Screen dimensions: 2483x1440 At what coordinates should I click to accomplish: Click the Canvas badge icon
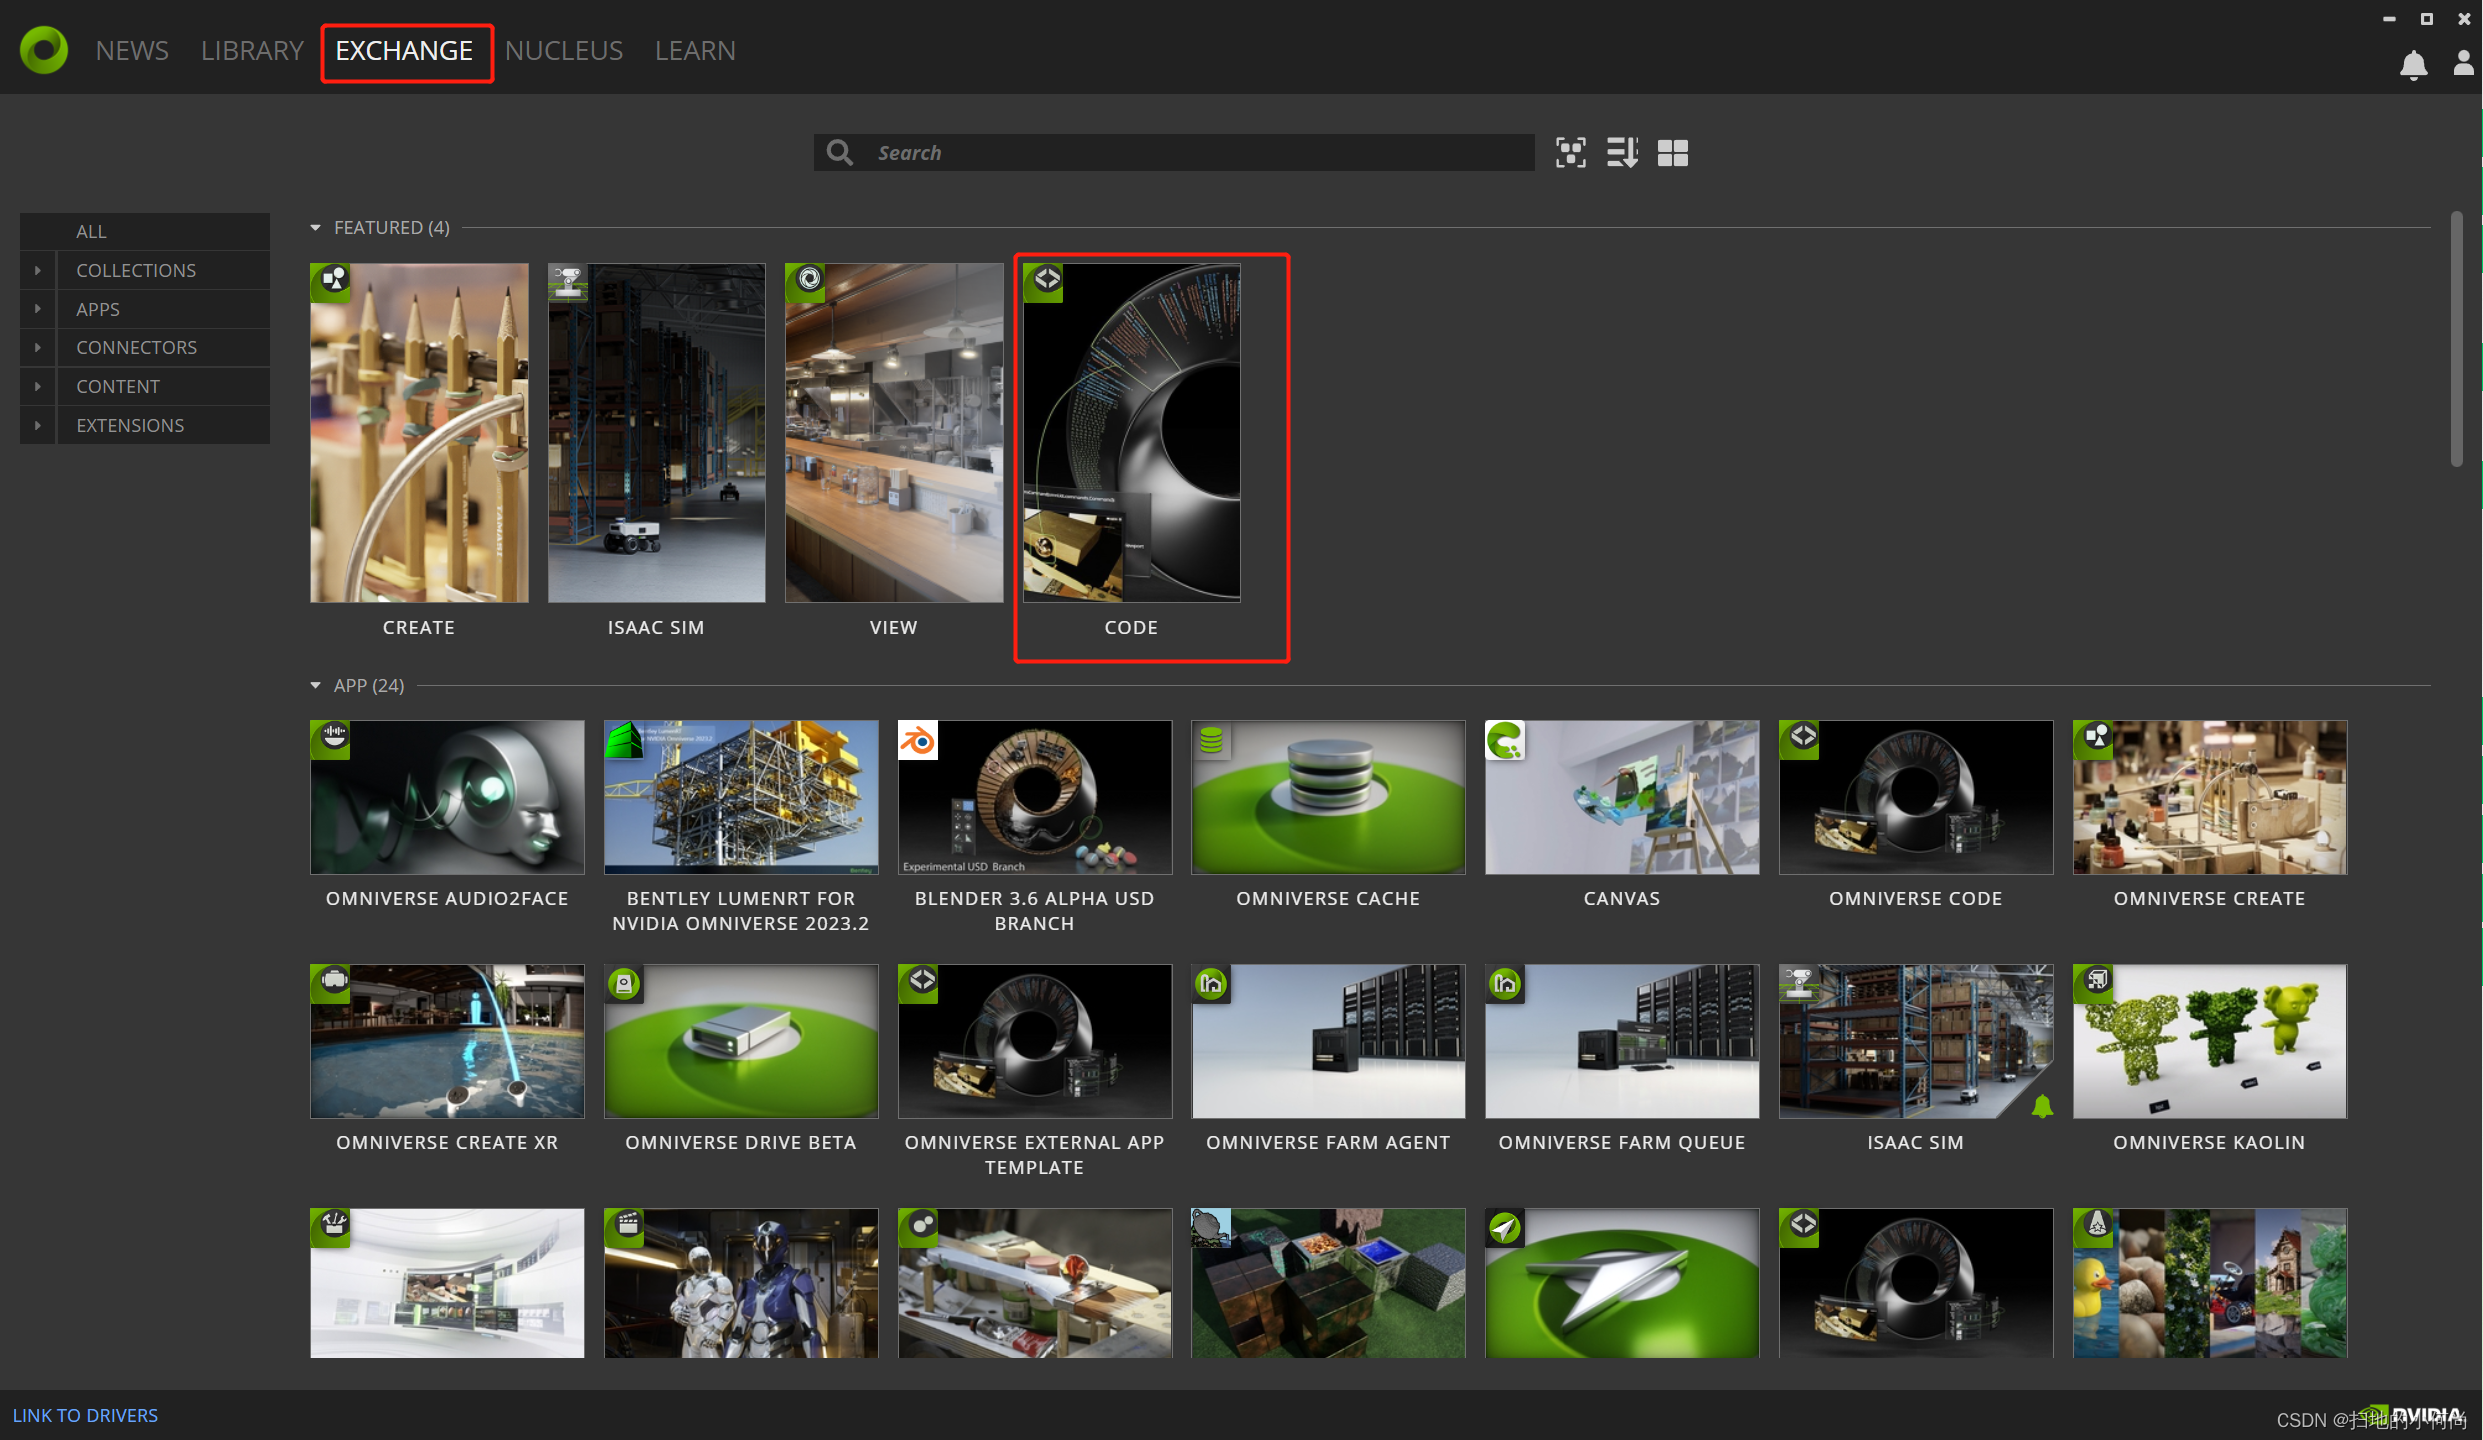(1506, 739)
